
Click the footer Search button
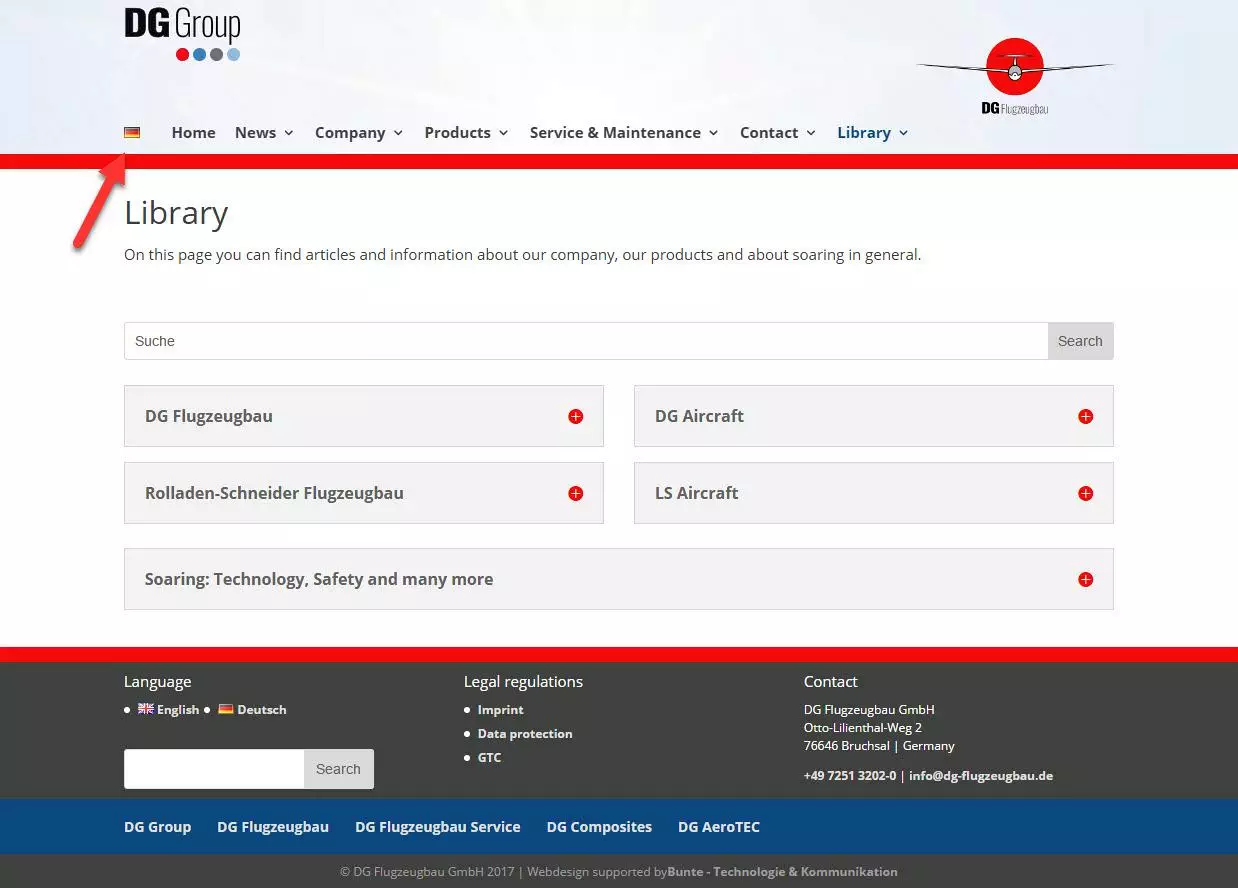(x=339, y=769)
